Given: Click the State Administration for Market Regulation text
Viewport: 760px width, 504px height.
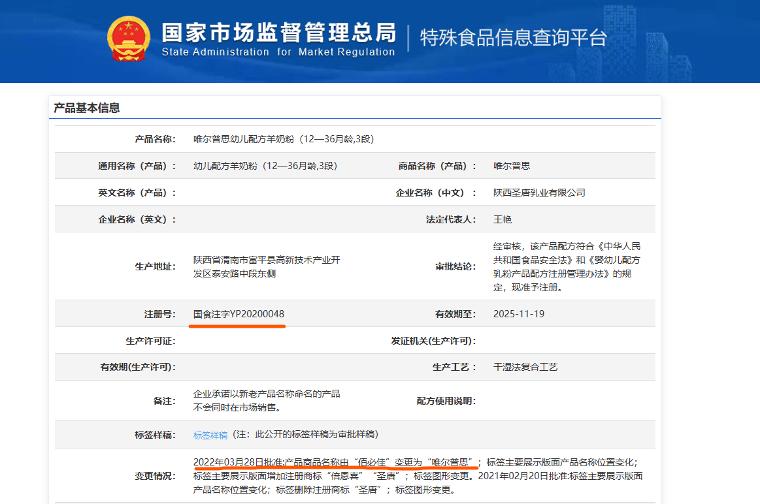Looking at the screenshot, I should (278, 52).
